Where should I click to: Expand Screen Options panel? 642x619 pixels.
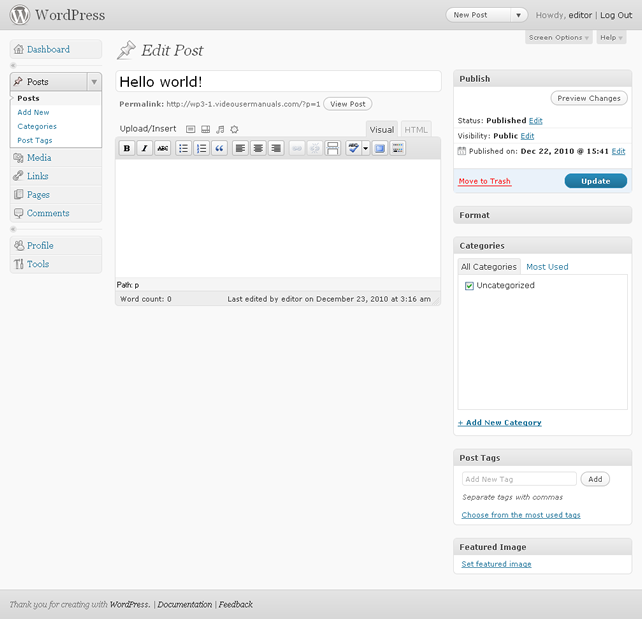tap(558, 37)
